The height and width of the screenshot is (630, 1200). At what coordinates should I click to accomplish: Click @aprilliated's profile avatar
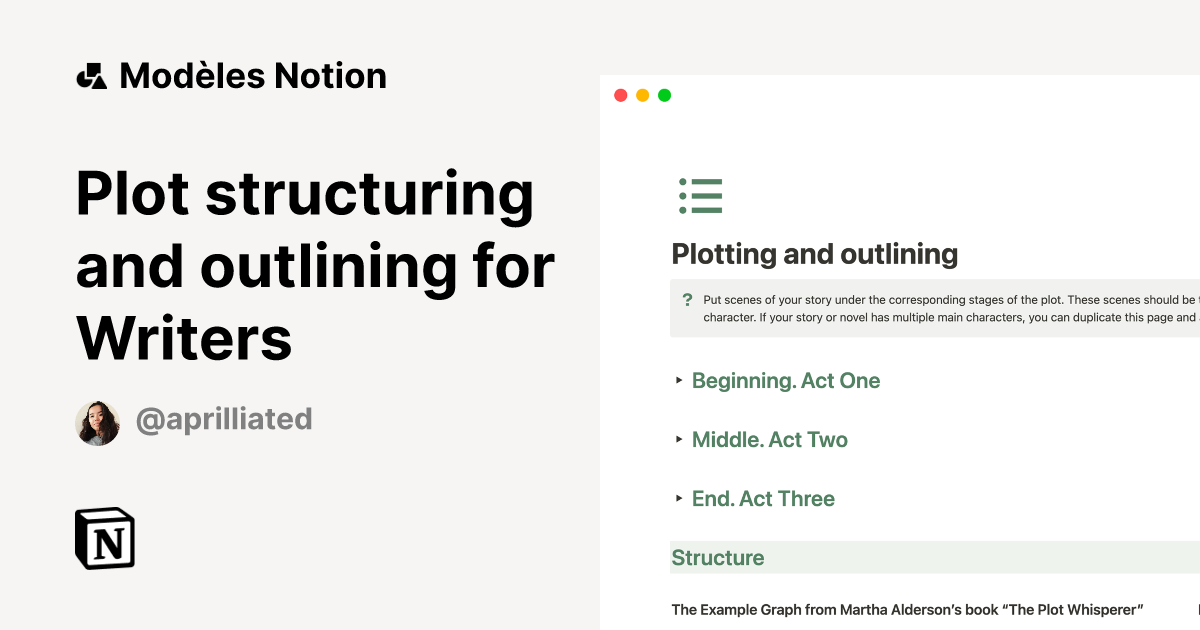click(x=97, y=421)
